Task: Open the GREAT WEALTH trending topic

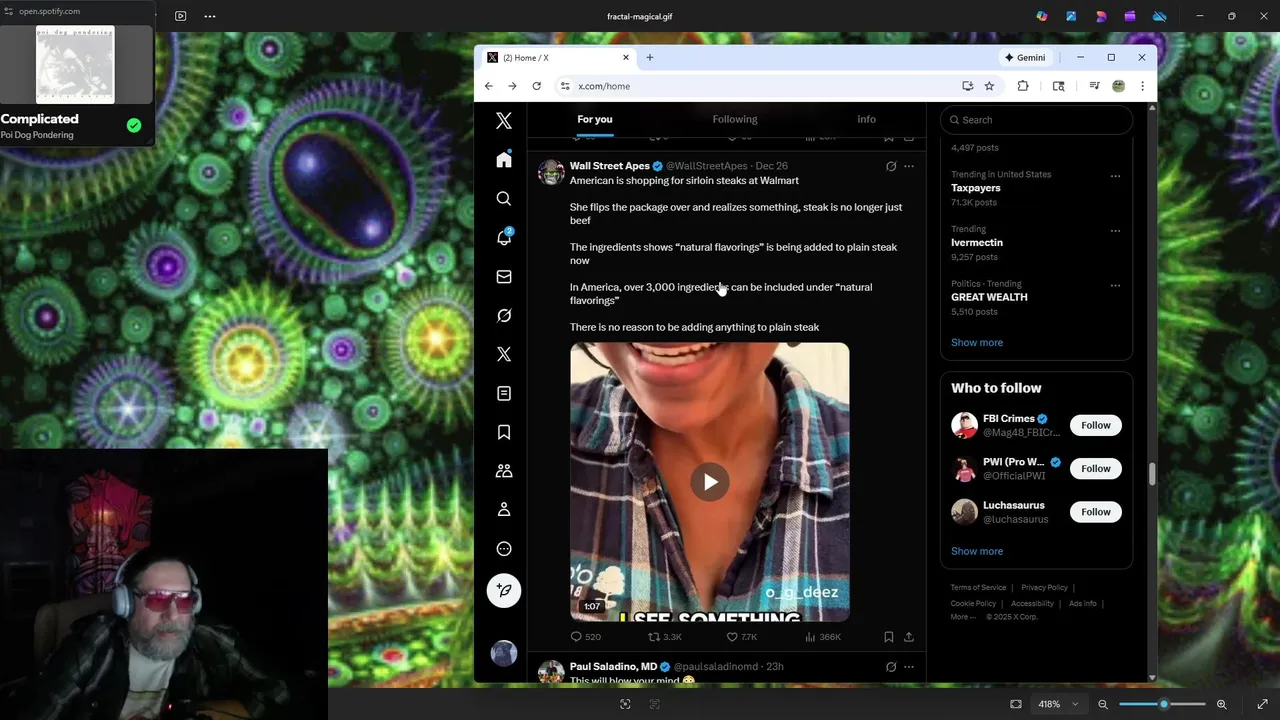Action: pyautogui.click(x=989, y=297)
